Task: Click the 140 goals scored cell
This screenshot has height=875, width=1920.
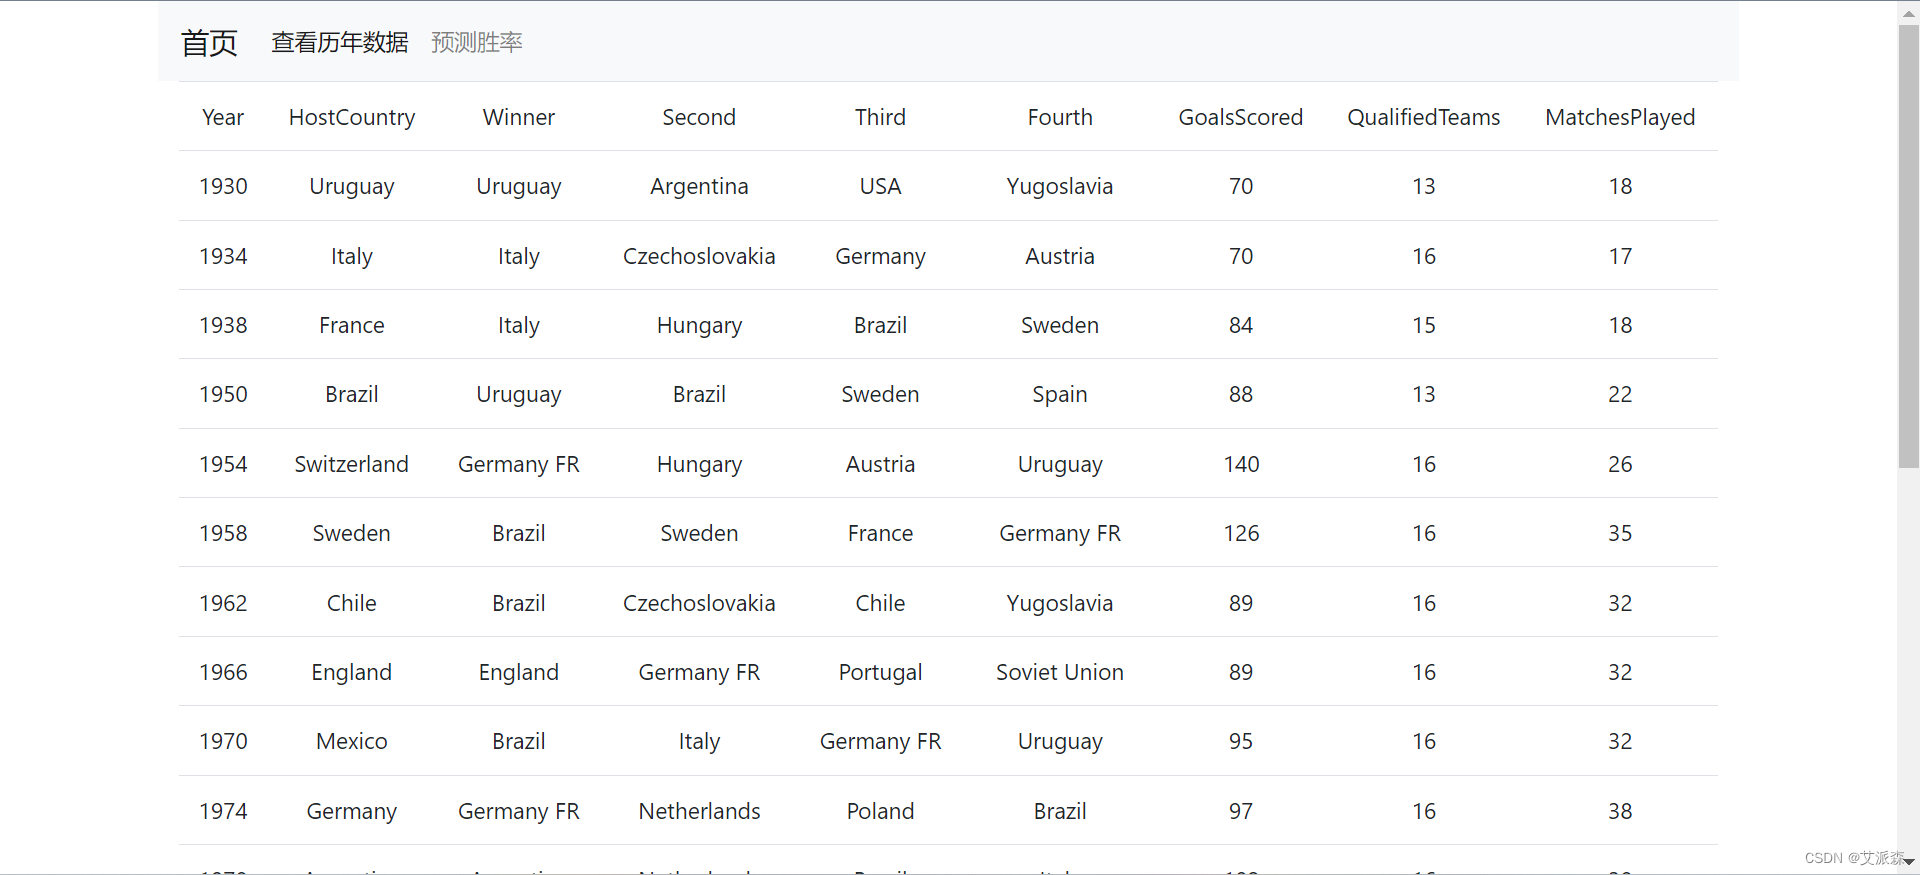Action: 1241,464
